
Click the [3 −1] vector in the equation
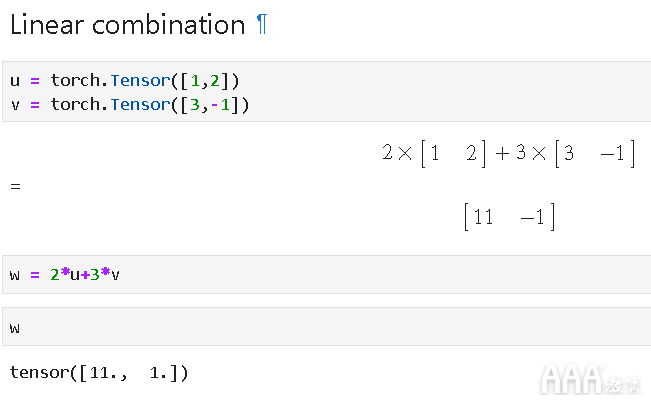(596, 153)
